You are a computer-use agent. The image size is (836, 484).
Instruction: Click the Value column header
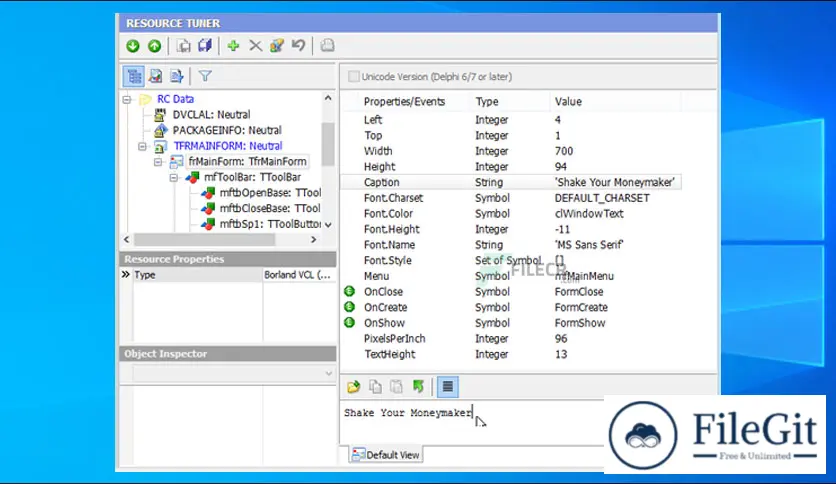(x=568, y=101)
